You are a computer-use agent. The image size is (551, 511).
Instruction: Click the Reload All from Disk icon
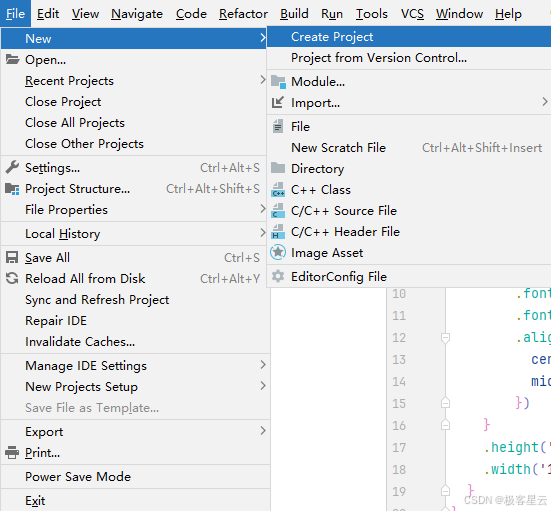point(12,278)
